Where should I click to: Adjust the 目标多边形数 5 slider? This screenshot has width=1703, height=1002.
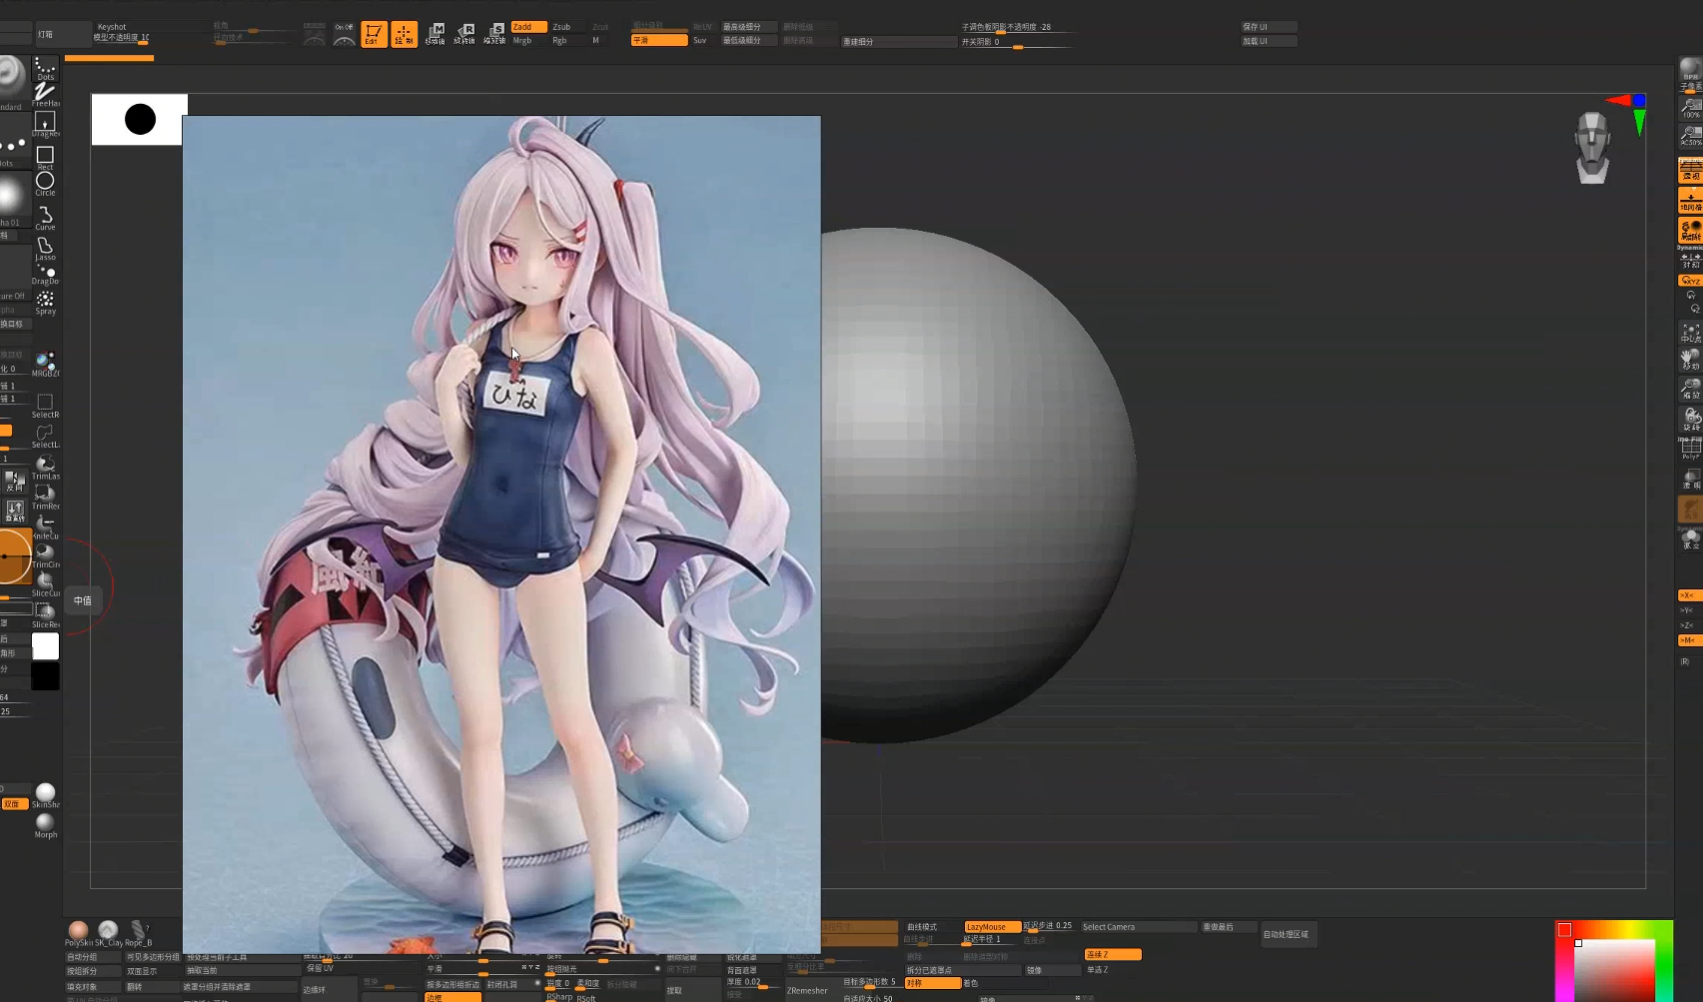click(871, 982)
